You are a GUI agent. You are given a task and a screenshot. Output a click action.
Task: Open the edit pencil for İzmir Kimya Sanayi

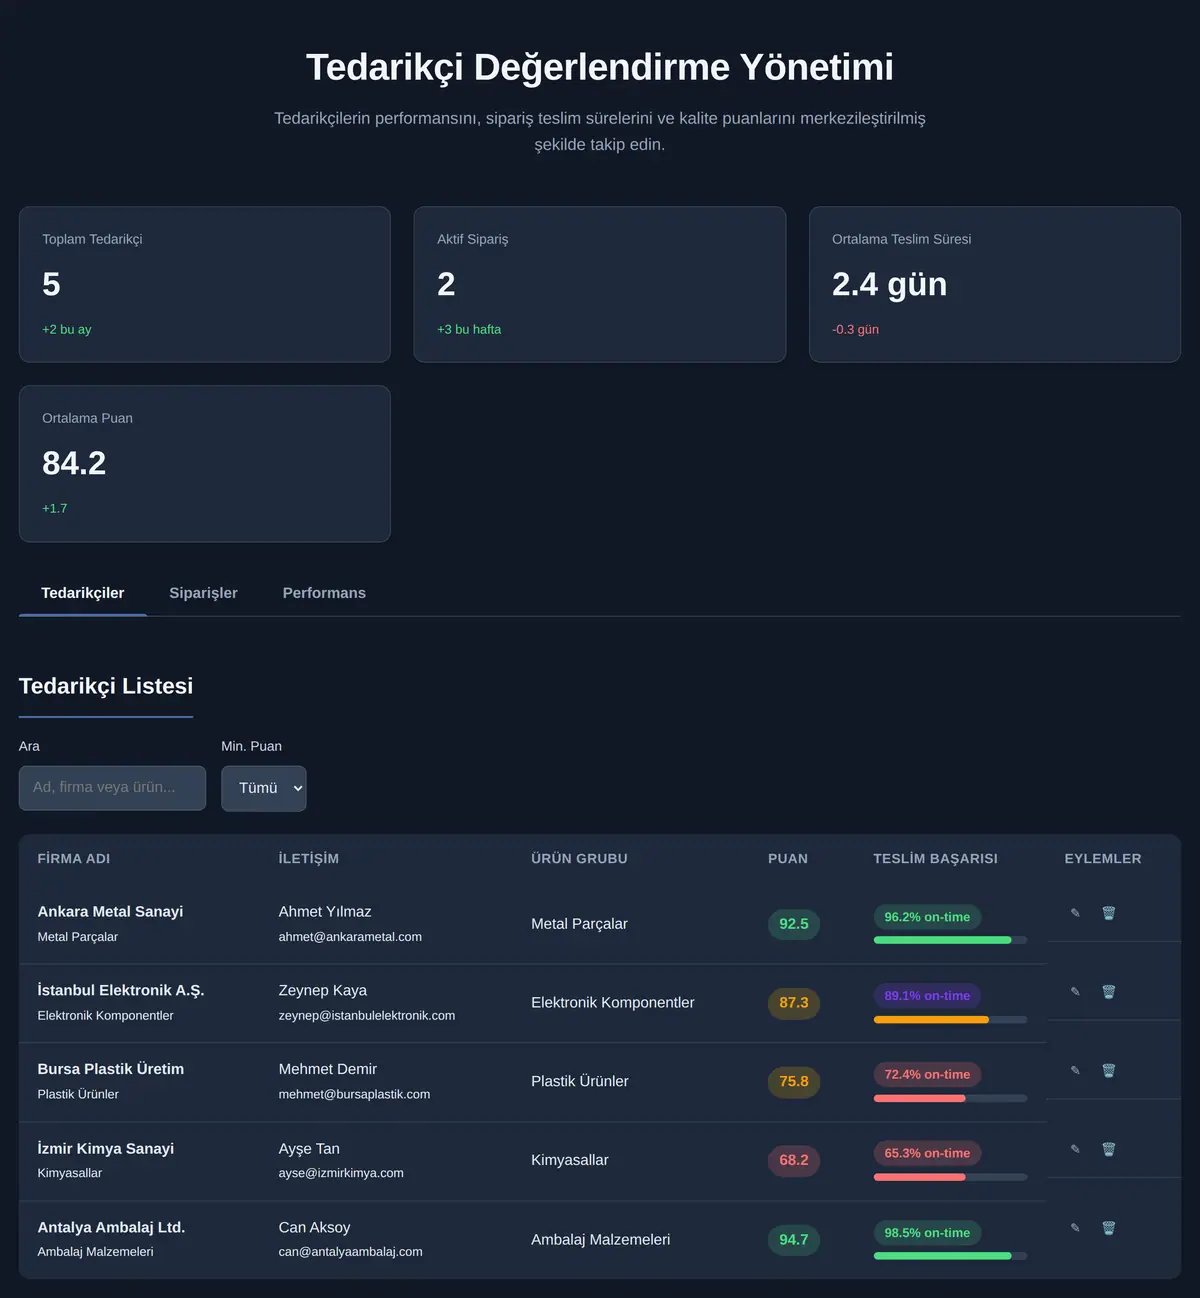click(1075, 1149)
